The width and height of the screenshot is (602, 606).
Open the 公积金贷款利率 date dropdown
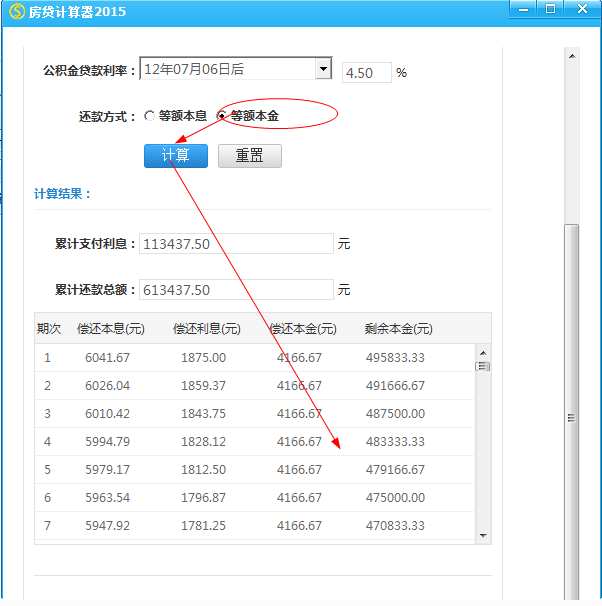(323, 69)
